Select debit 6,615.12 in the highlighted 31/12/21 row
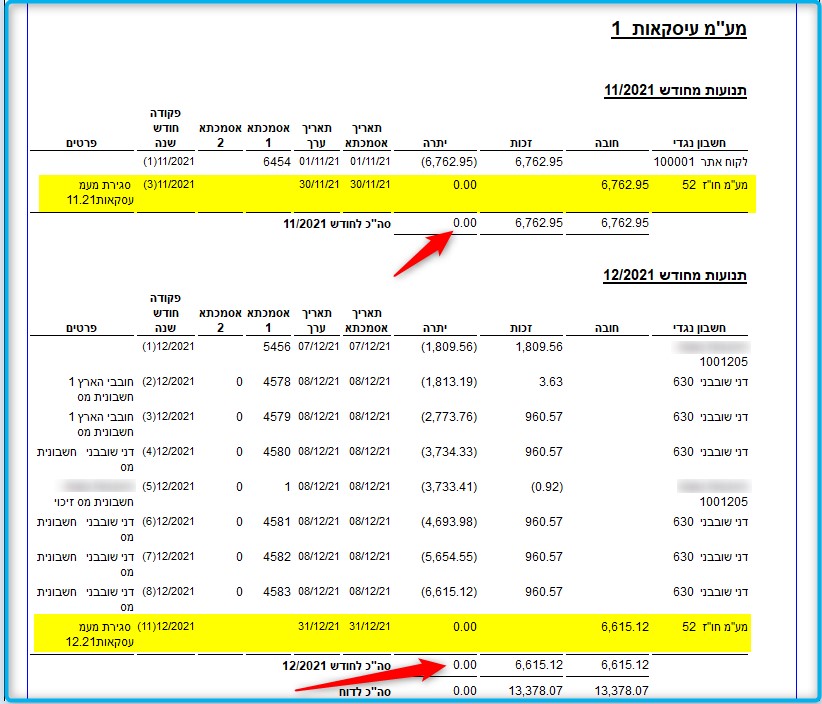Viewport: 822px width, 704px height. [625, 627]
